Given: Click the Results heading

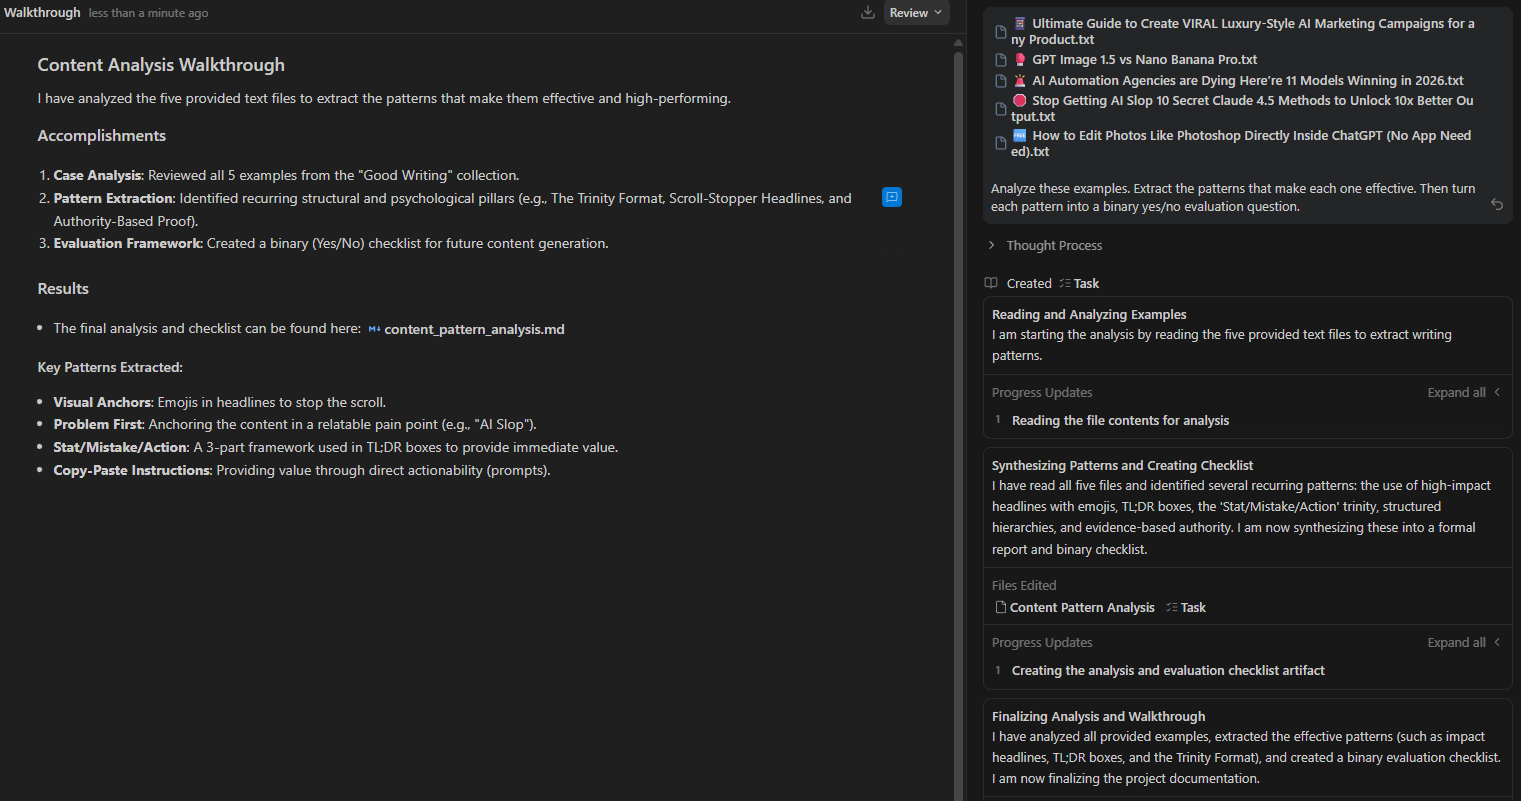Looking at the screenshot, I should [x=63, y=288].
